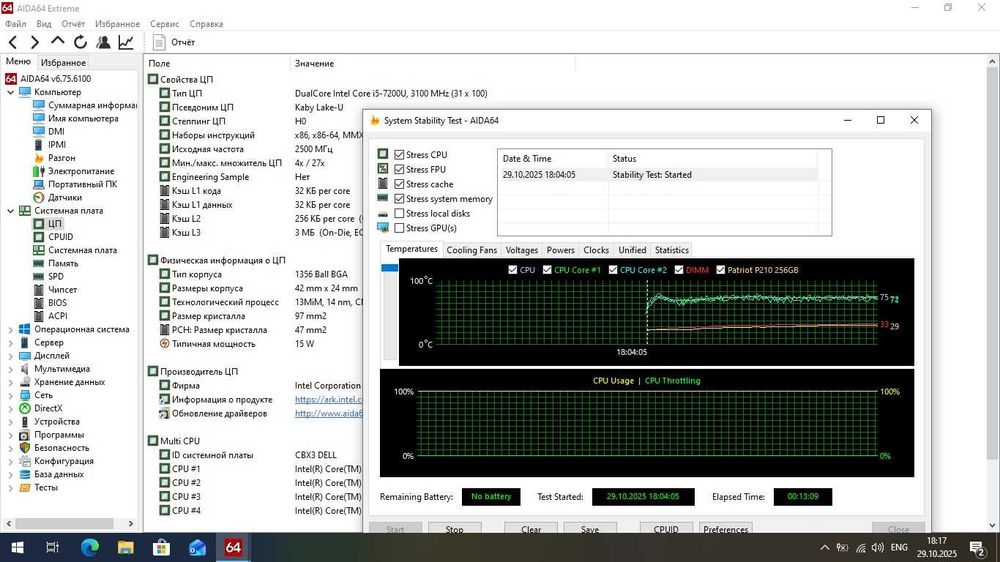1000x562 pixels.
Task: Toggle the Stress cache checkbox
Action: 399,184
